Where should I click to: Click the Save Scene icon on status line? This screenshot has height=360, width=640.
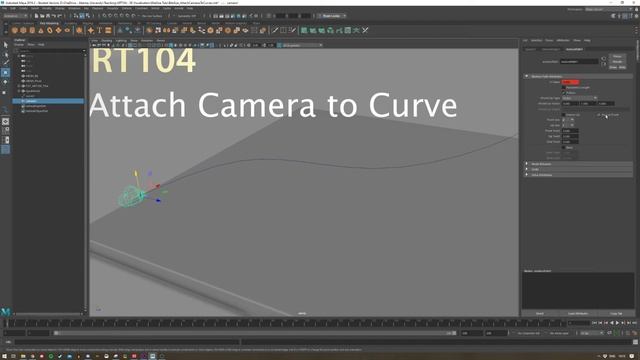pos(48,16)
